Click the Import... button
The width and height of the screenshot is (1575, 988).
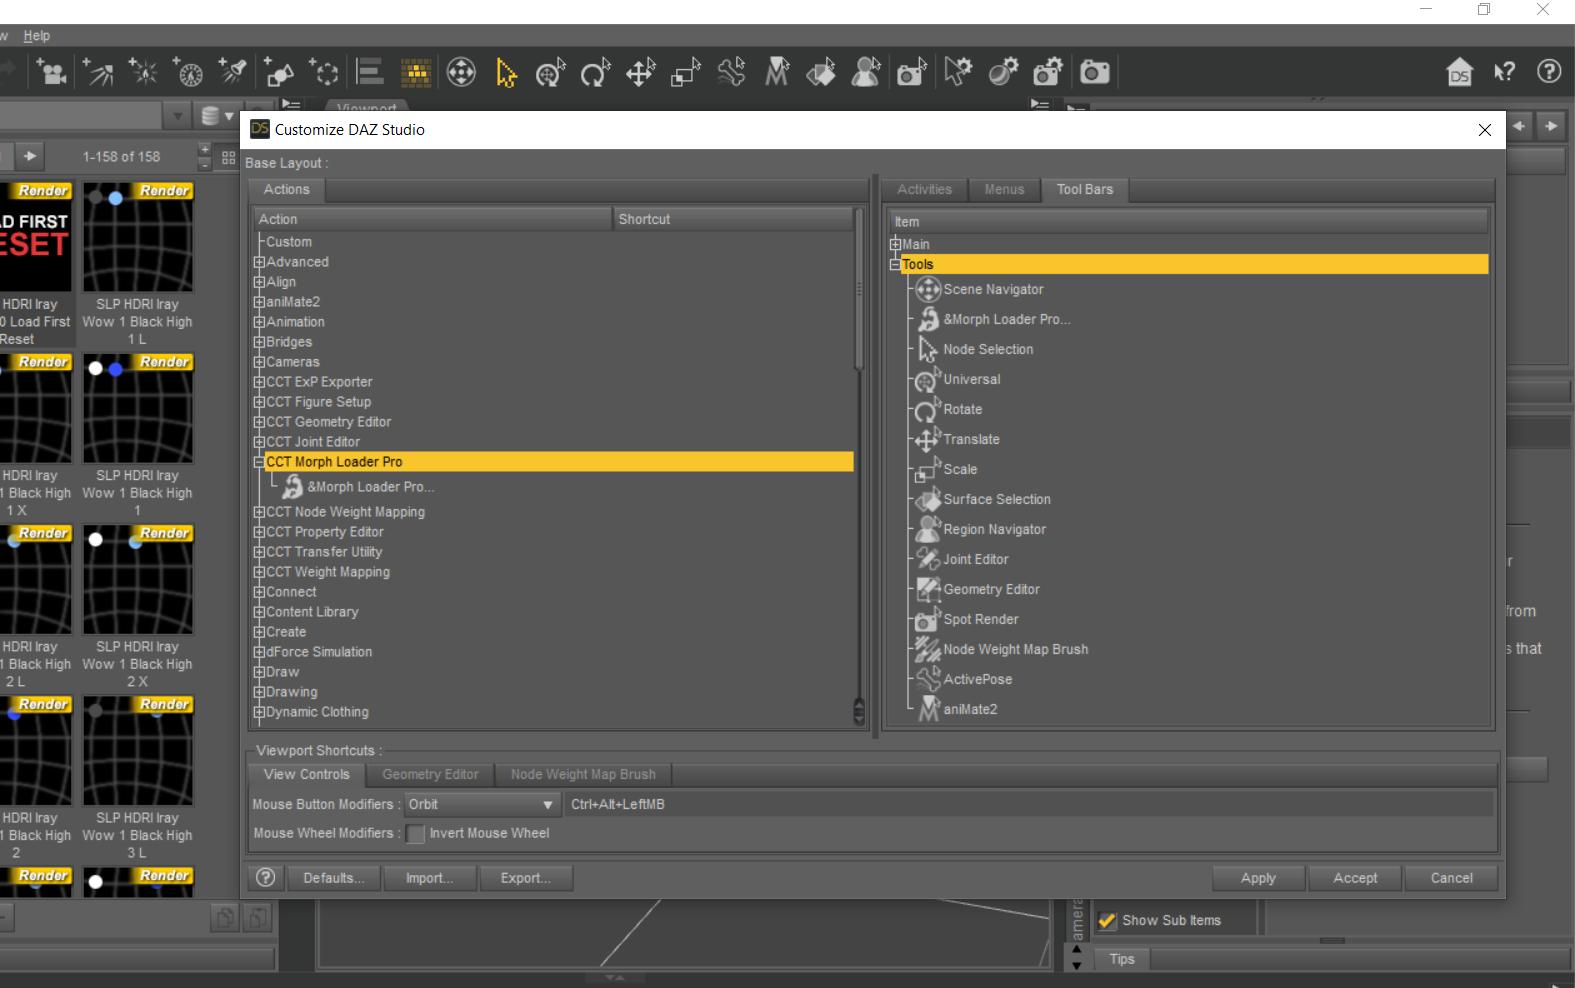tap(429, 878)
